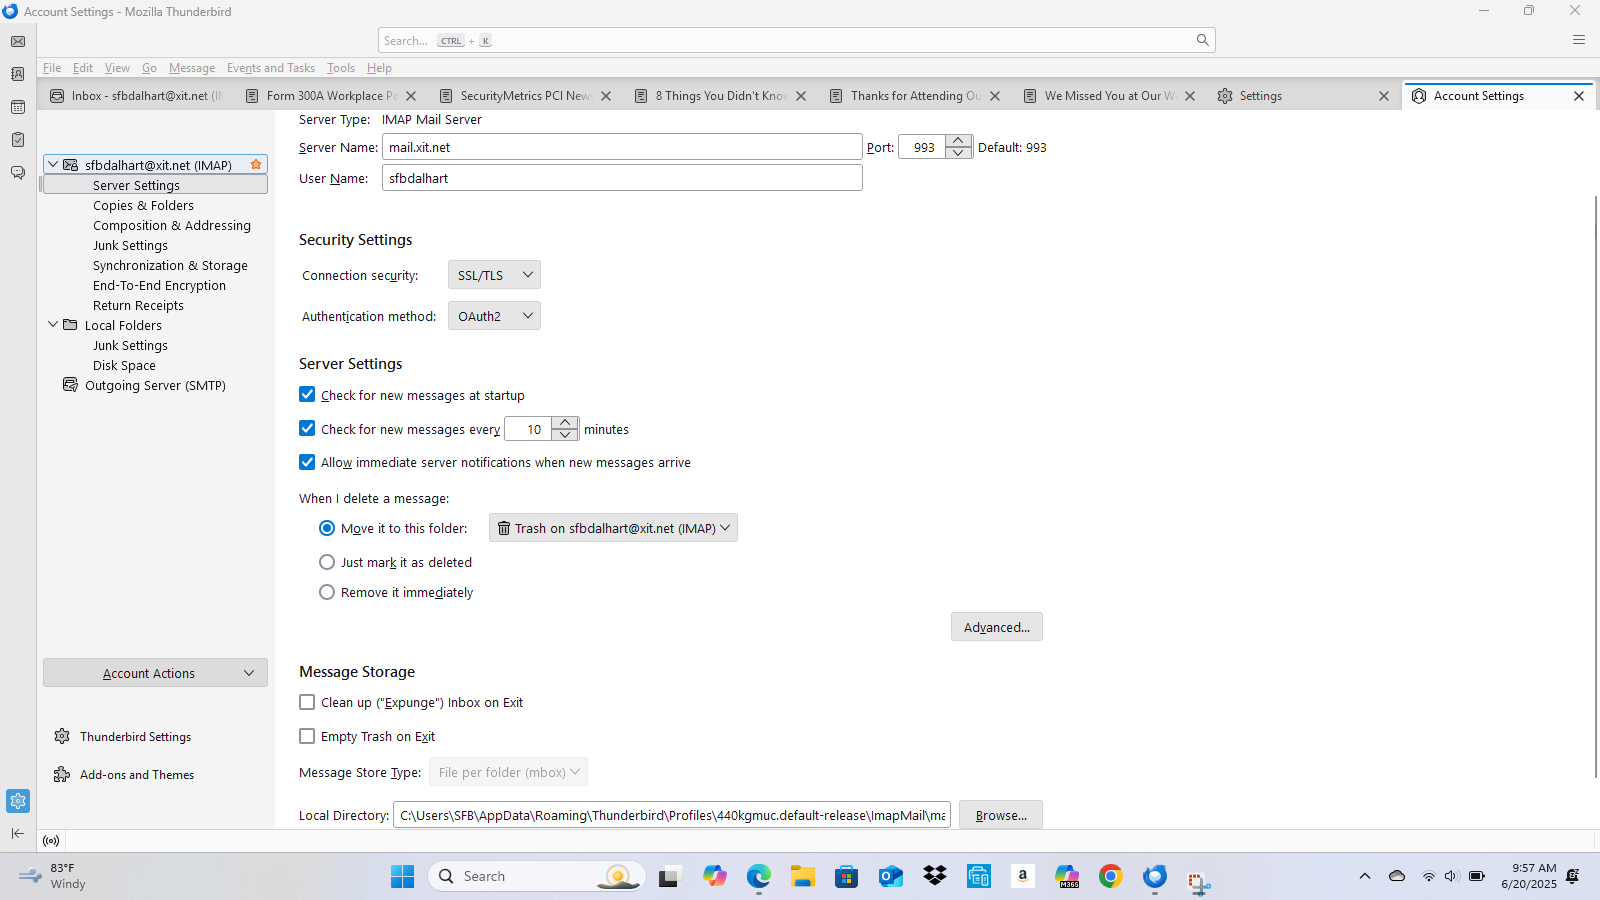Select Outgoing Server (SMTP) item

click(x=155, y=385)
